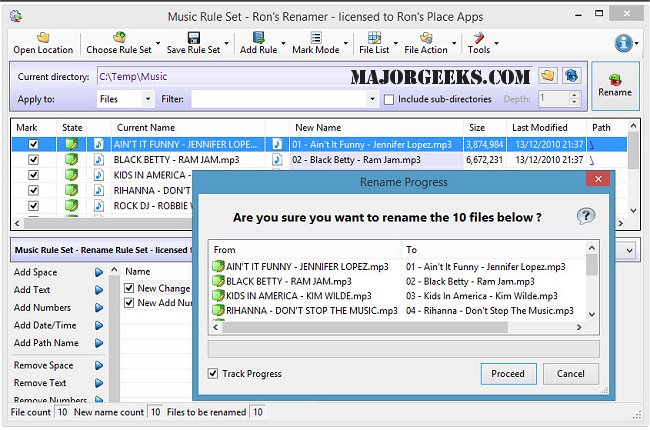This screenshot has height=430, width=650.
Task: Click the browse folder icon next to directory
Action: tap(548, 76)
